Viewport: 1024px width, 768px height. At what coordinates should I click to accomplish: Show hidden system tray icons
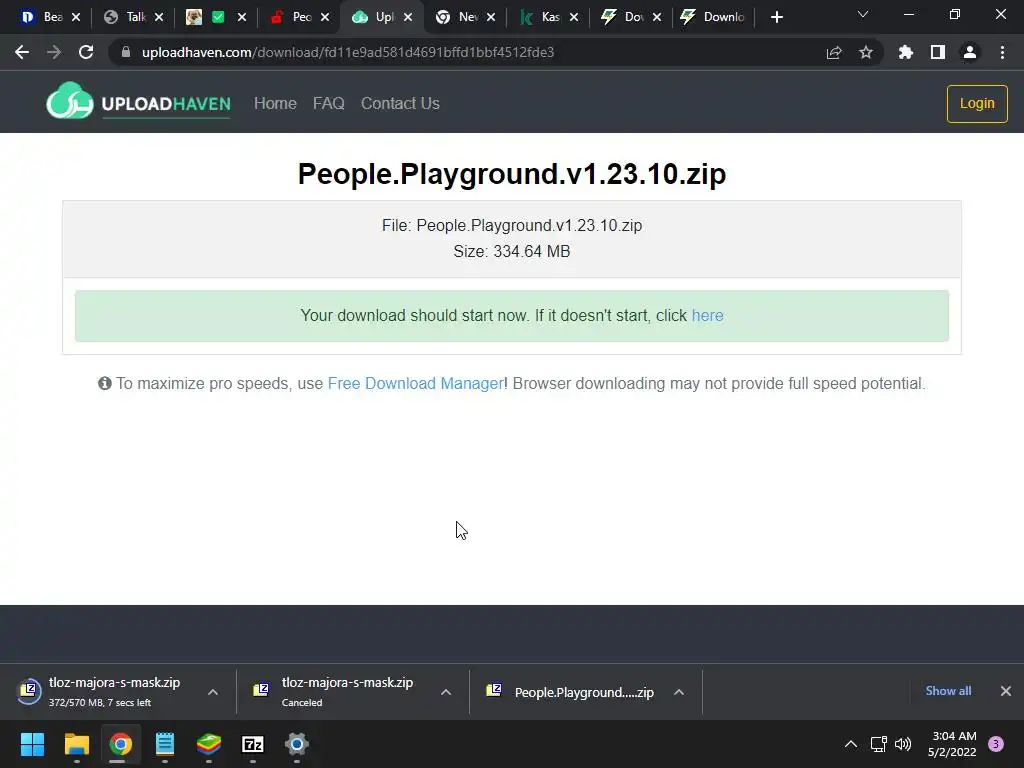pyautogui.click(x=851, y=744)
